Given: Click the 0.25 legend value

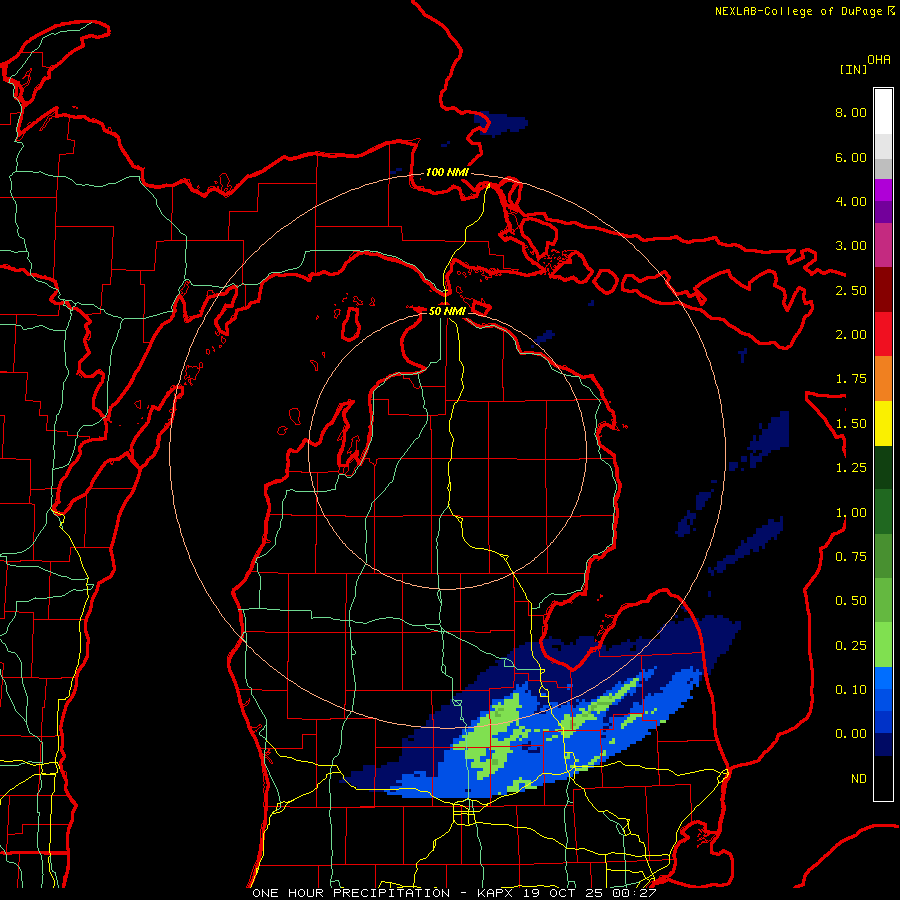Looking at the screenshot, I should [x=851, y=646].
